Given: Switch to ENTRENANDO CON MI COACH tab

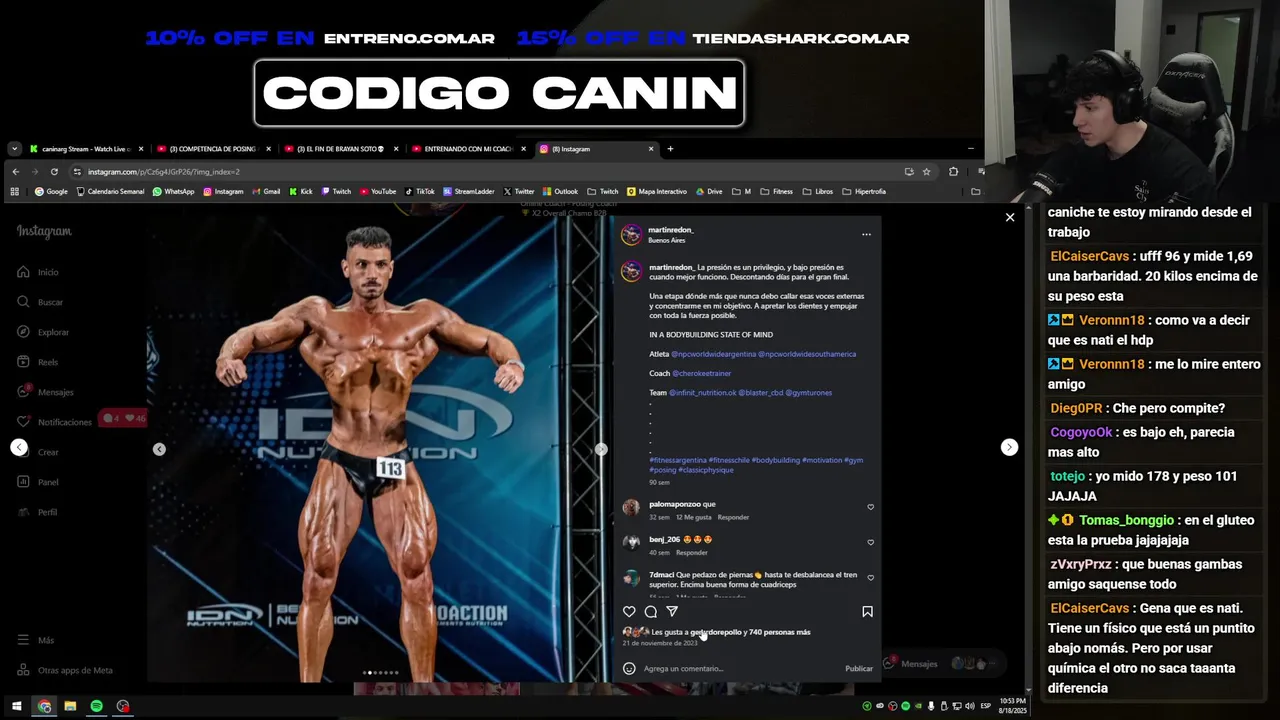Looking at the screenshot, I should coord(467,149).
